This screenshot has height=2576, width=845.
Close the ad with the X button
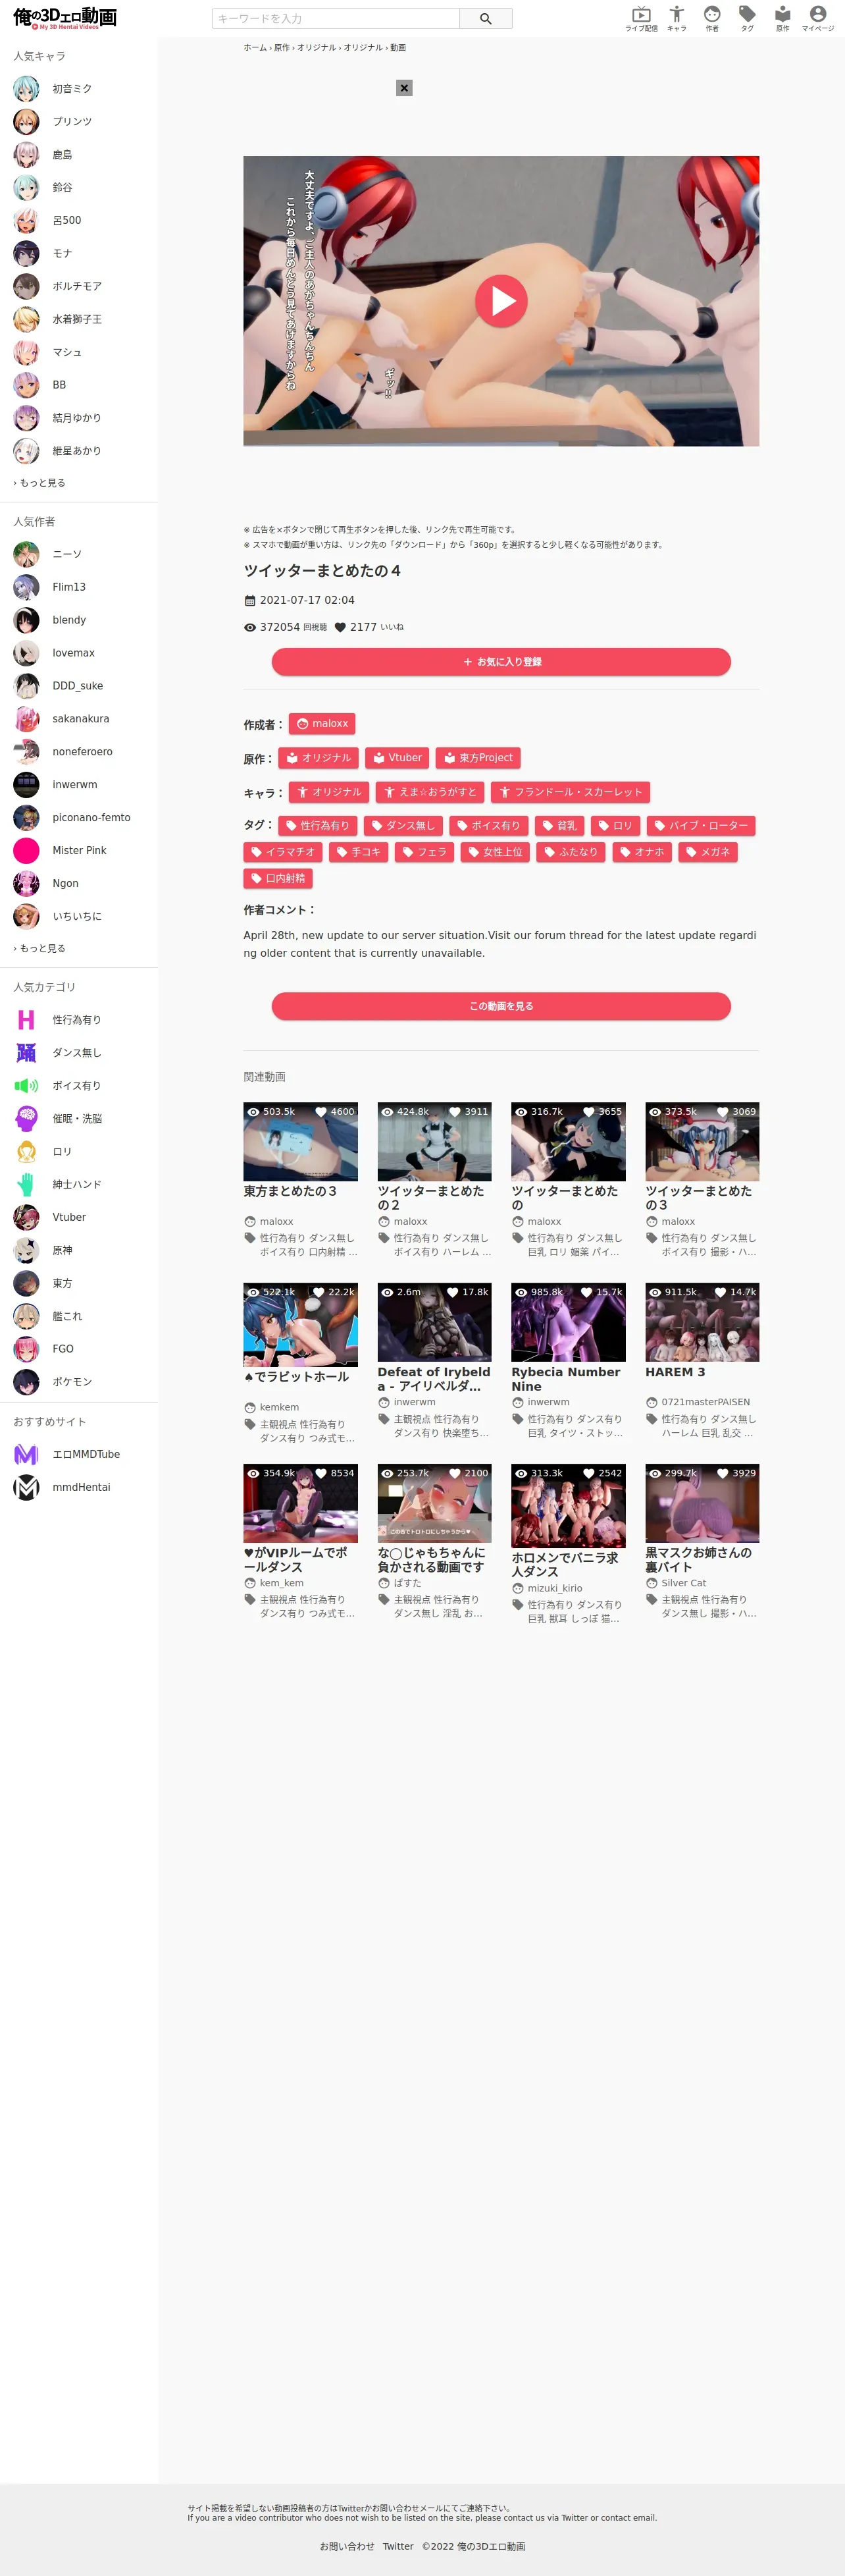[x=404, y=88]
